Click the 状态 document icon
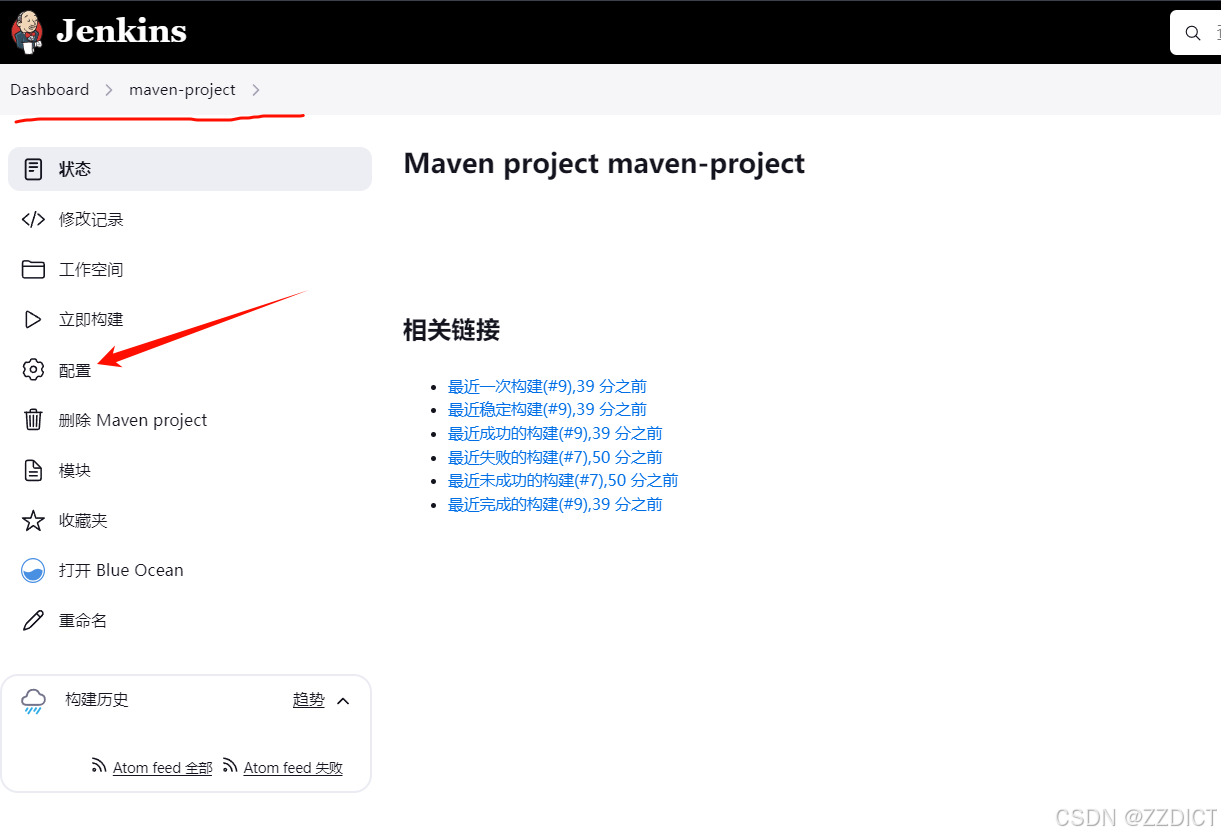Screen dimensions: 1221x837 tap(33, 169)
